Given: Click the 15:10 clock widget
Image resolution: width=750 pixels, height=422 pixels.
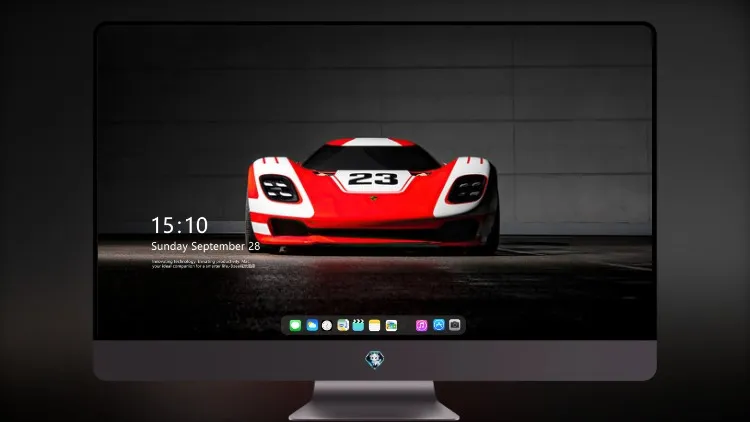Looking at the screenshot, I should click(x=179, y=225).
